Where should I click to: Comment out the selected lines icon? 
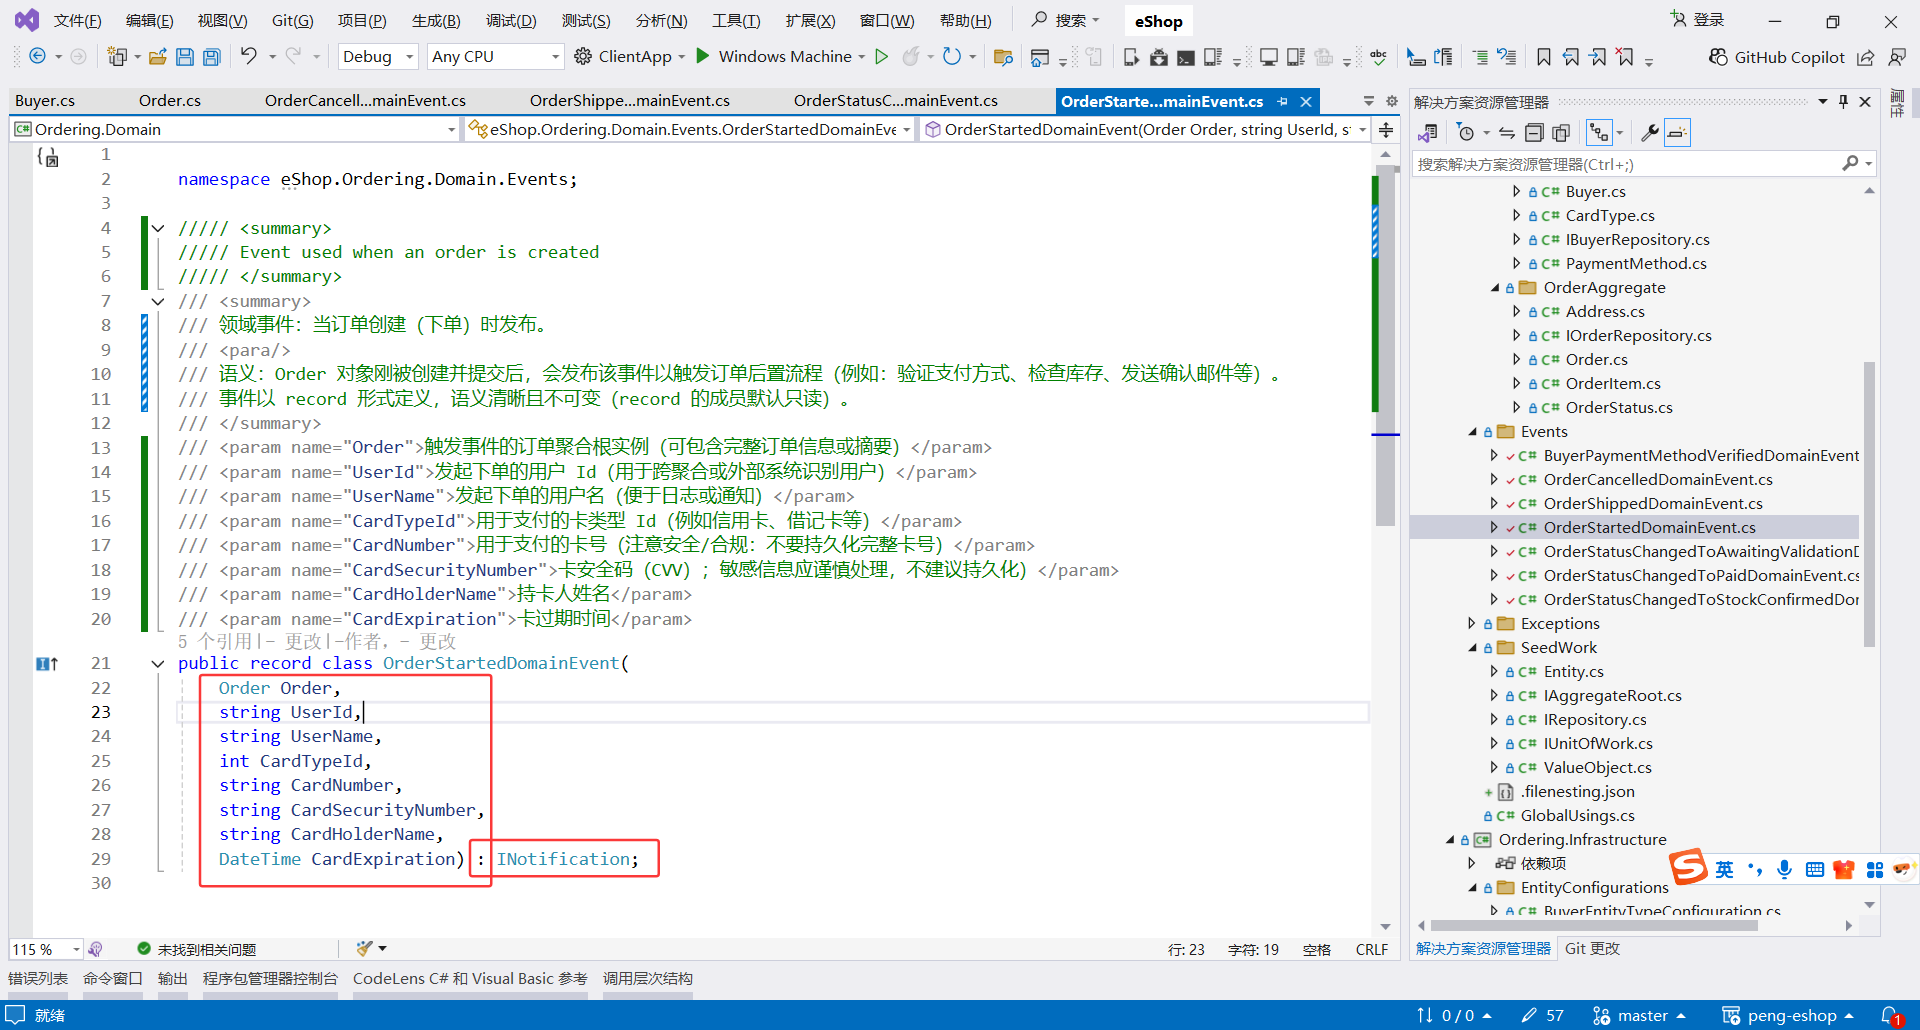[x=1480, y=57]
